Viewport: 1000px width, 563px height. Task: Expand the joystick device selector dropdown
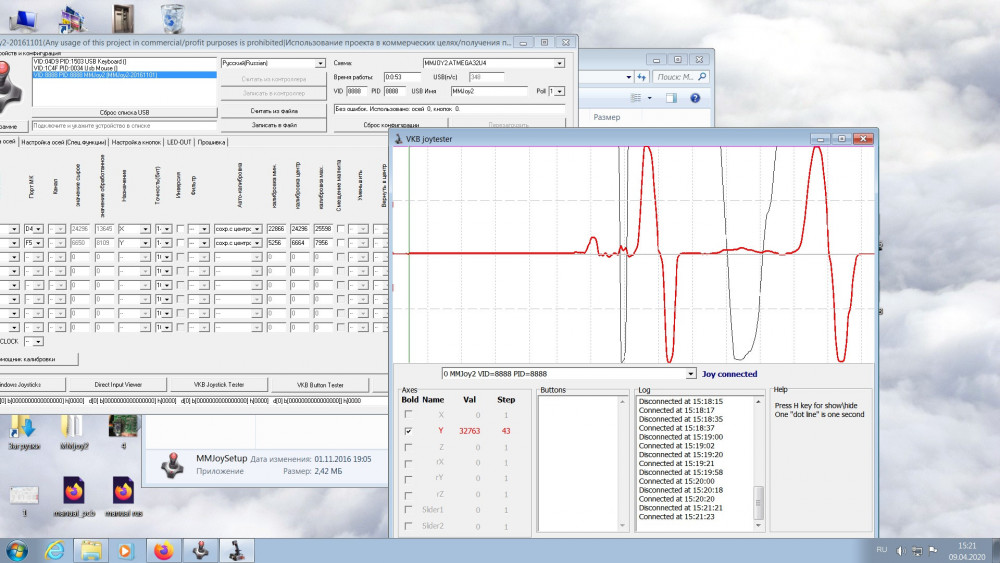pos(691,374)
